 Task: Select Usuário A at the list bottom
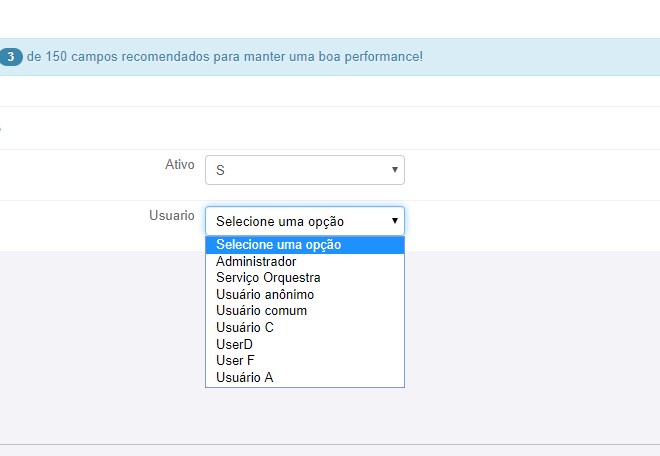245,377
